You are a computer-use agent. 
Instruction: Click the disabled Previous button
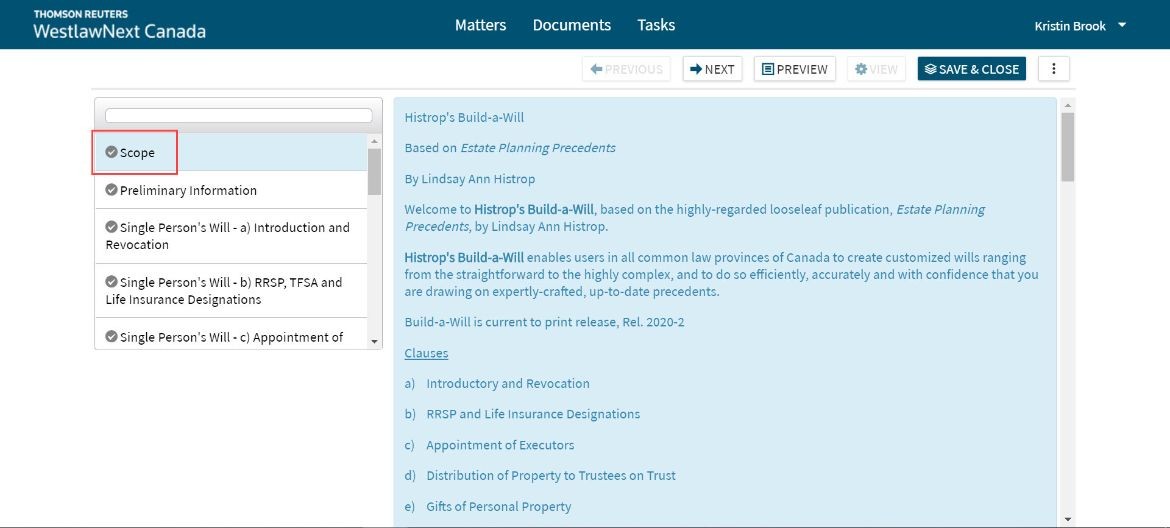[626, 69]
